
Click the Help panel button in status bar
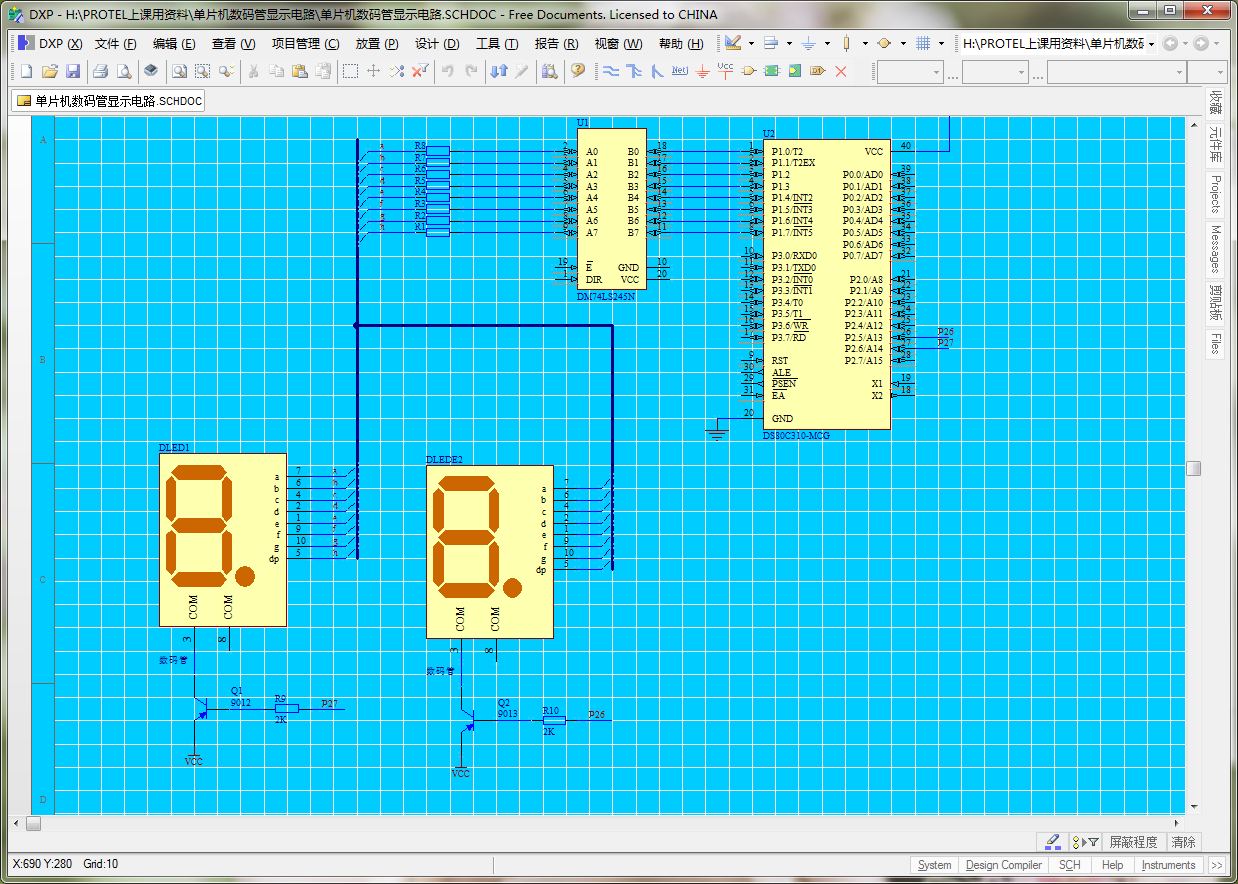1112,865
